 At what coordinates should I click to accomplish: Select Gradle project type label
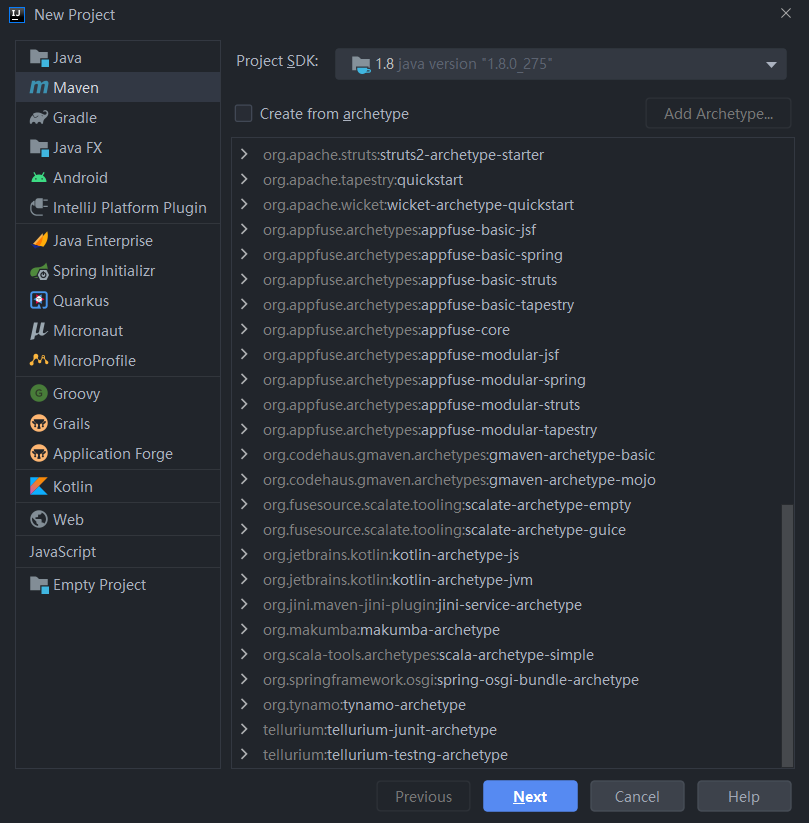pyautogui.click(x=75, y=118)
